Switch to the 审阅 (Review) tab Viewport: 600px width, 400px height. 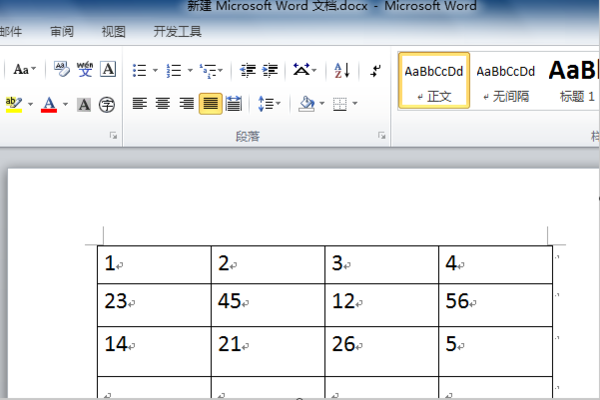(62, 31)
